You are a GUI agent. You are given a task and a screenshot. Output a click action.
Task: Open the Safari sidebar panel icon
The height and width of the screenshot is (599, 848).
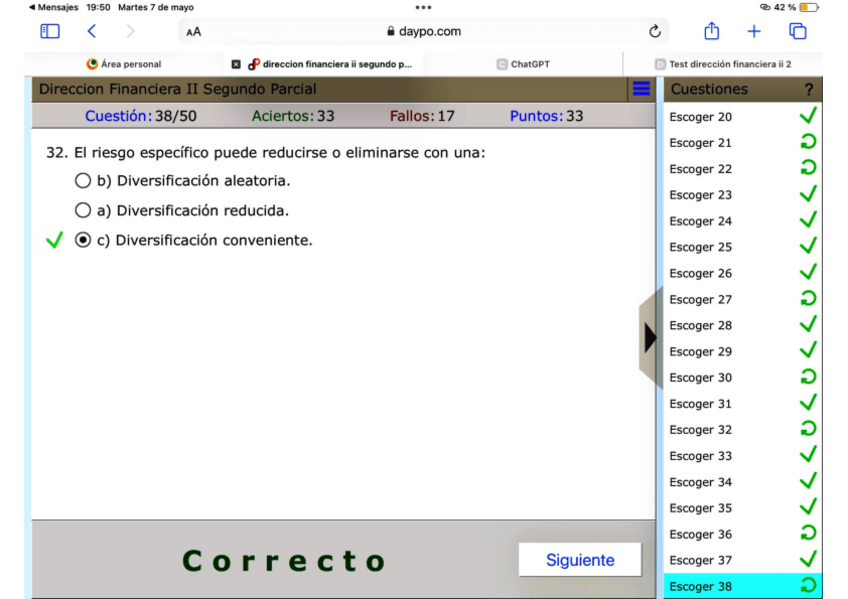49,31
